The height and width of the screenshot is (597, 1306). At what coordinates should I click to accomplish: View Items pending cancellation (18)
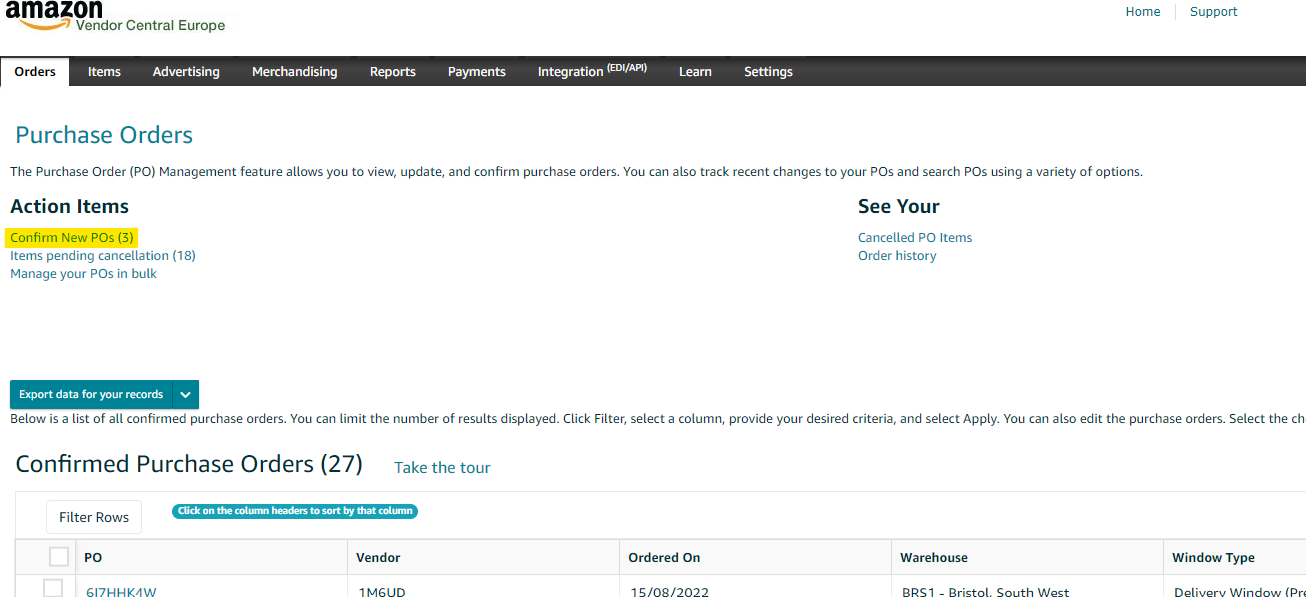(103, 256)
